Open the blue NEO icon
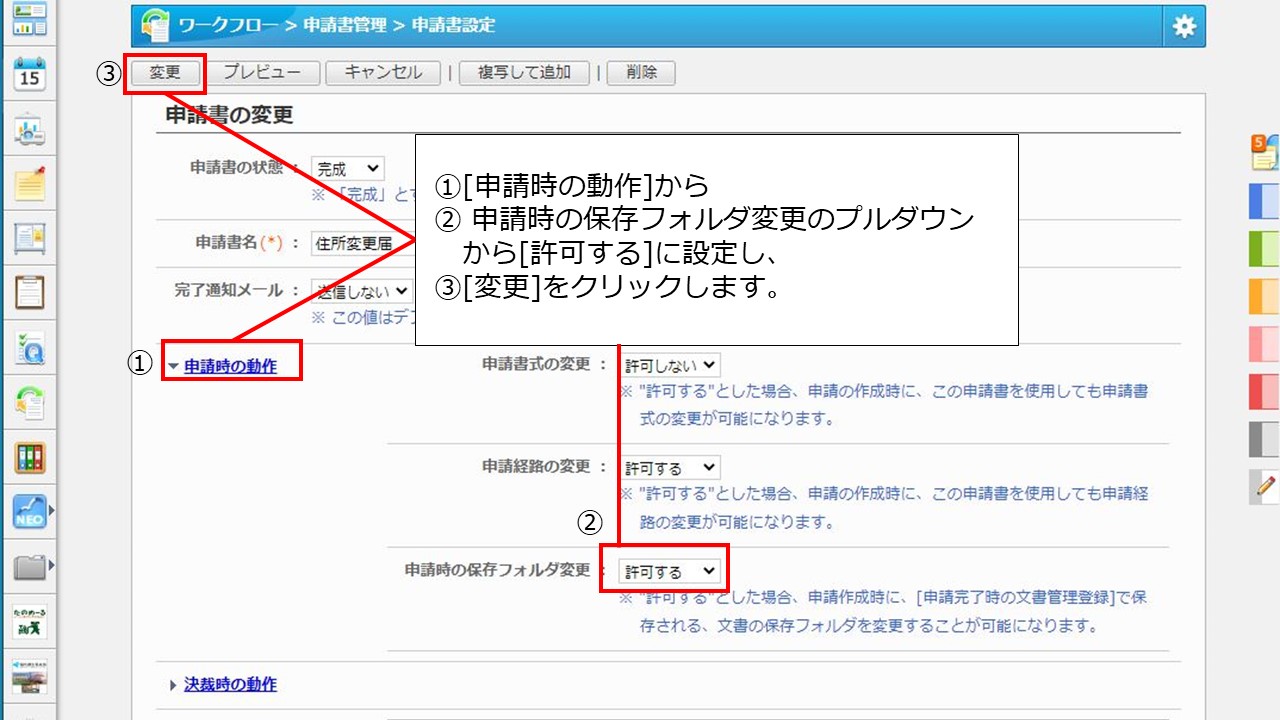The width and height of the screenshot is (1280, 720). point(30,512)
